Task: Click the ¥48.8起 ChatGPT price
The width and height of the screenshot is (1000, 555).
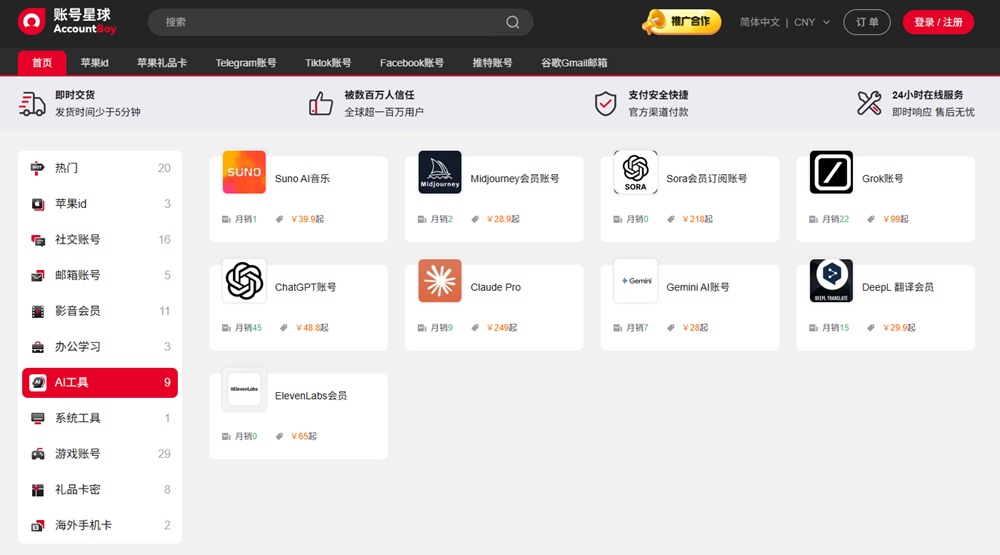Action: pos(312,327)
